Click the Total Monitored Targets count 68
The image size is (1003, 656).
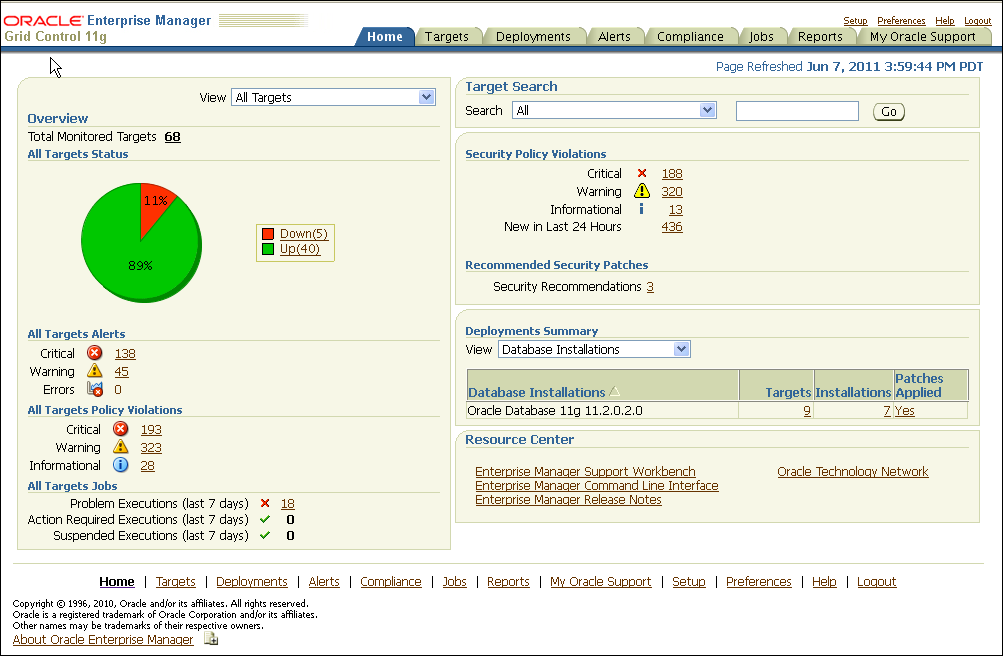point(172,136)
